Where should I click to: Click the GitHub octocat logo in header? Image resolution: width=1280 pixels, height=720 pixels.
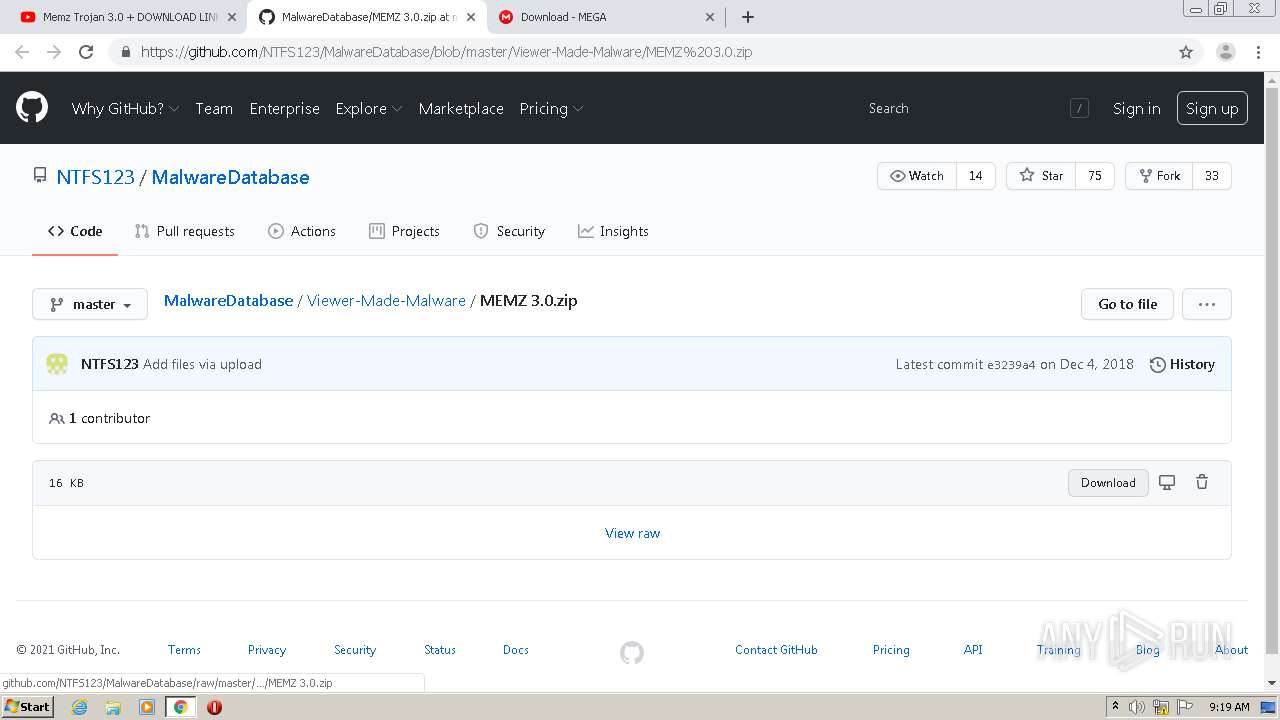pyautogui.click(x=32, y=108)
